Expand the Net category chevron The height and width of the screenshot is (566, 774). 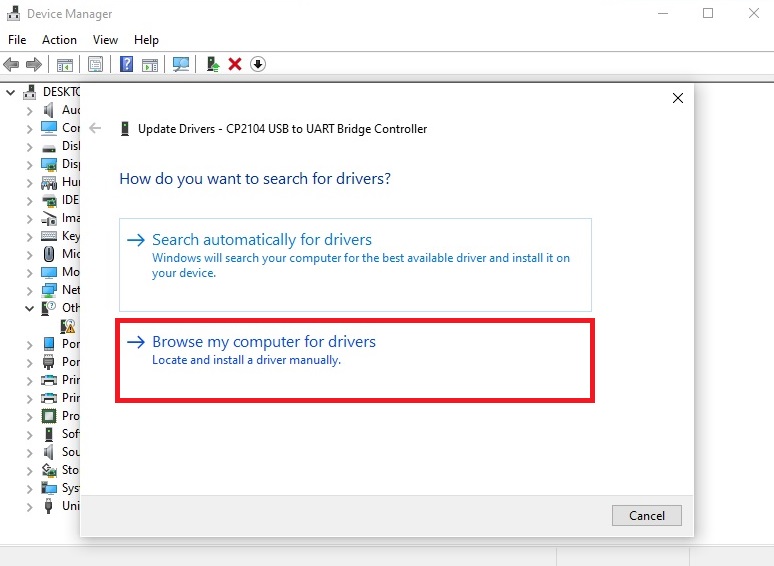coord(30,291)
